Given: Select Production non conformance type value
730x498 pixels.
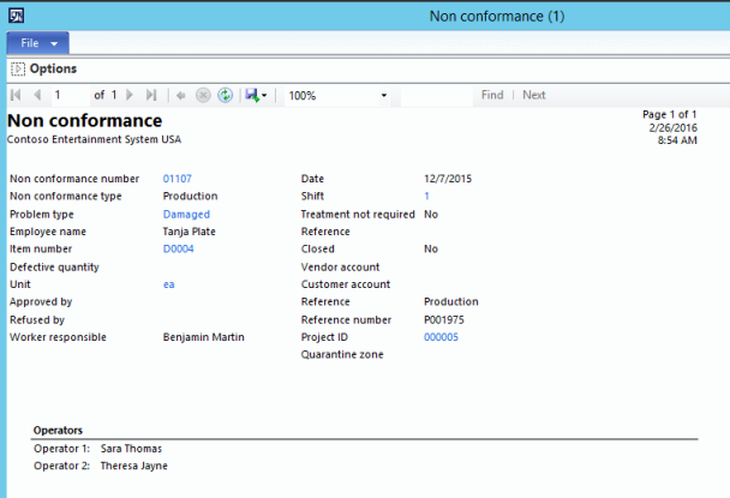Looking at the screenshot, I should click(x=190, y=196).
